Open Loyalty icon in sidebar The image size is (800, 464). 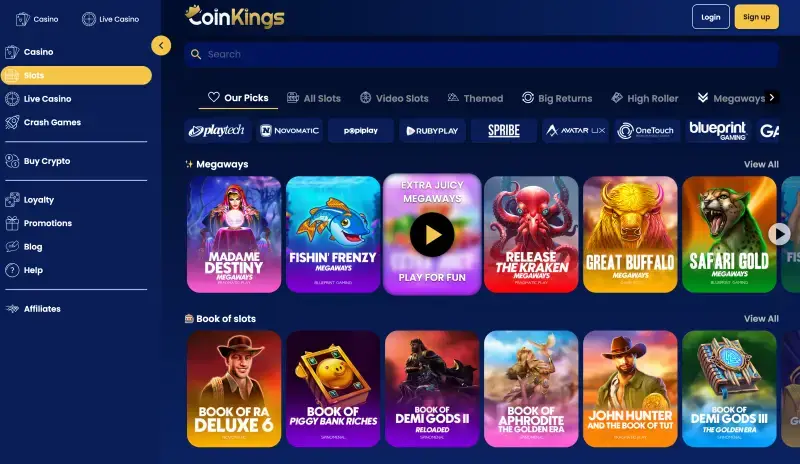tap(12, 200)
